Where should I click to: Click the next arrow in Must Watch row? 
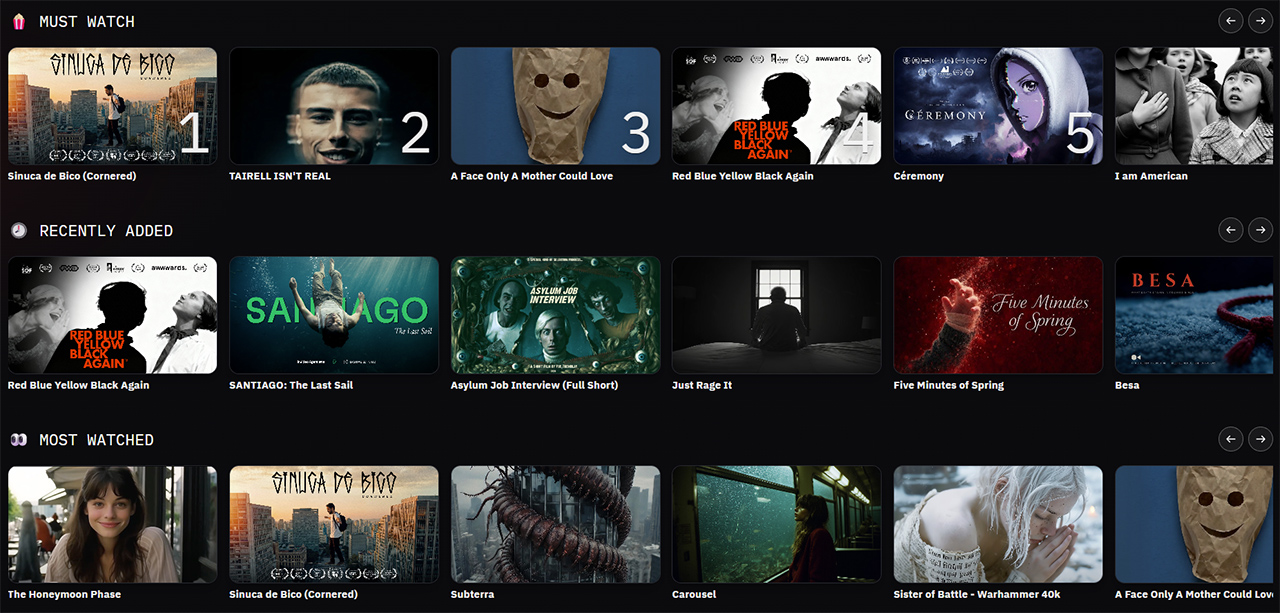pyautogui.click(x=1260, y=20)
